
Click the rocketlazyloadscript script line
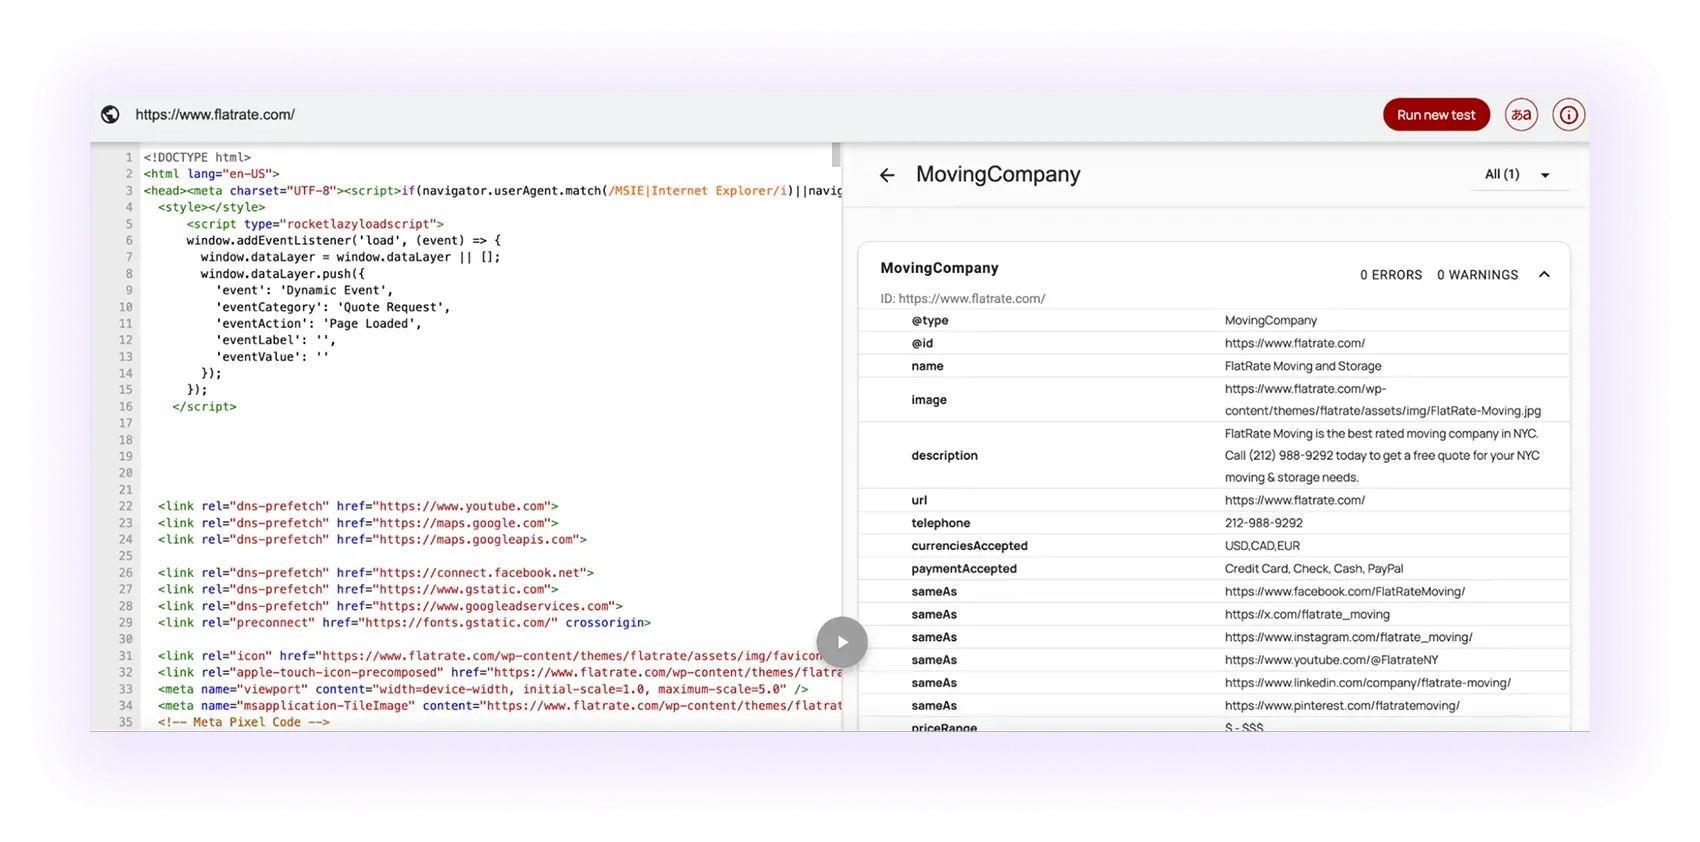[315, 224]
